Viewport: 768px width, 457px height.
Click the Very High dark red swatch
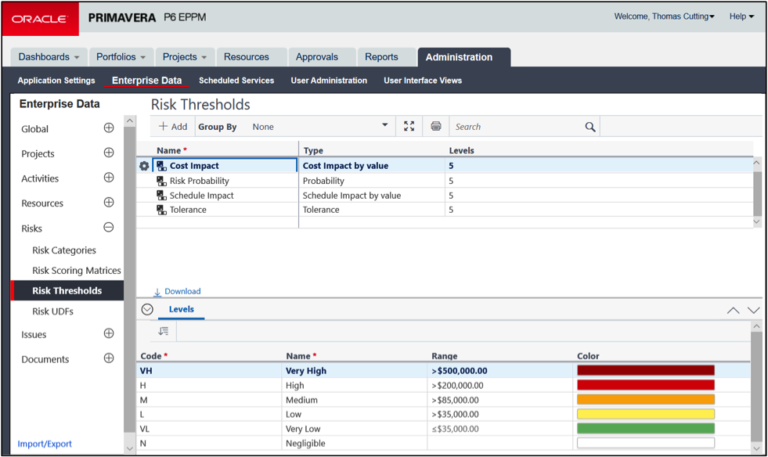coord(645,370)
